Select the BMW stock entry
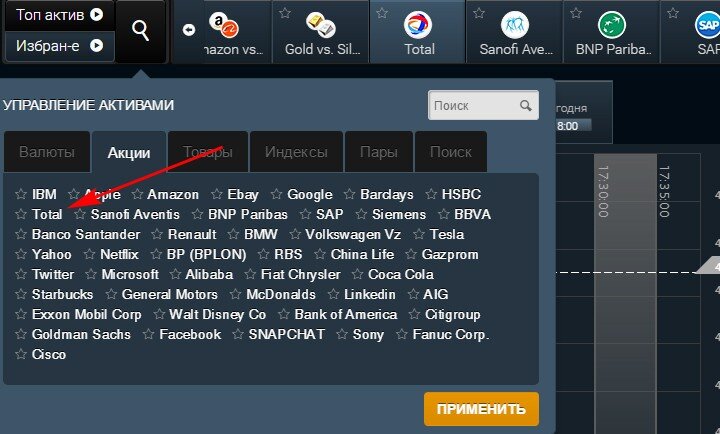 (261, 234)
